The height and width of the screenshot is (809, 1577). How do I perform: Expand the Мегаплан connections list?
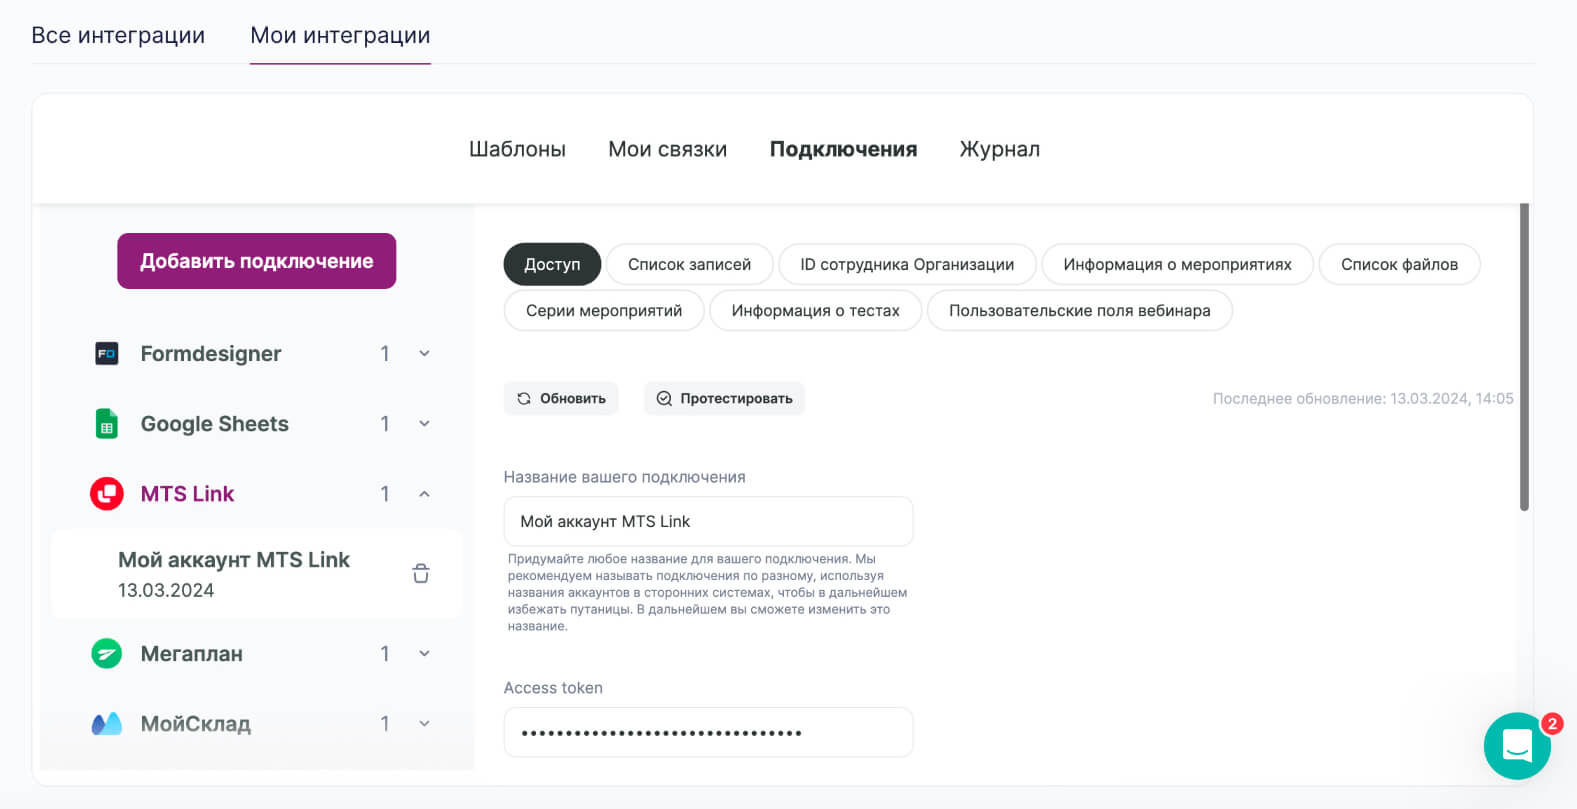[424, 654]
